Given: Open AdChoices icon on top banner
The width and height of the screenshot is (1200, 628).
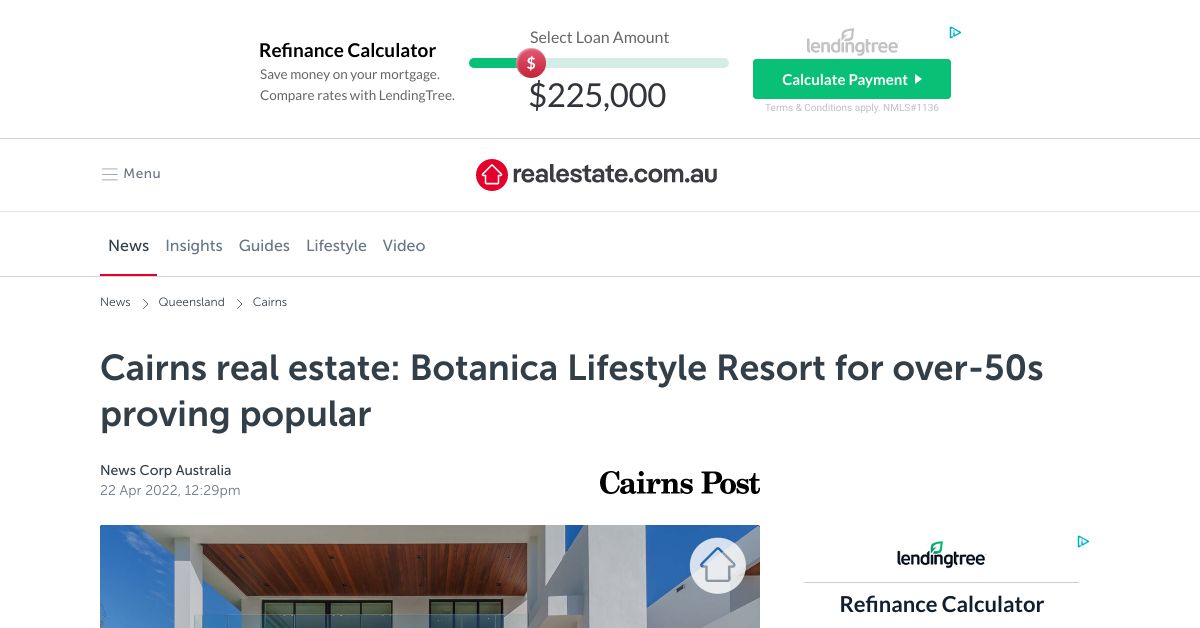Looking at the screenshot, I should pos(955,33).
